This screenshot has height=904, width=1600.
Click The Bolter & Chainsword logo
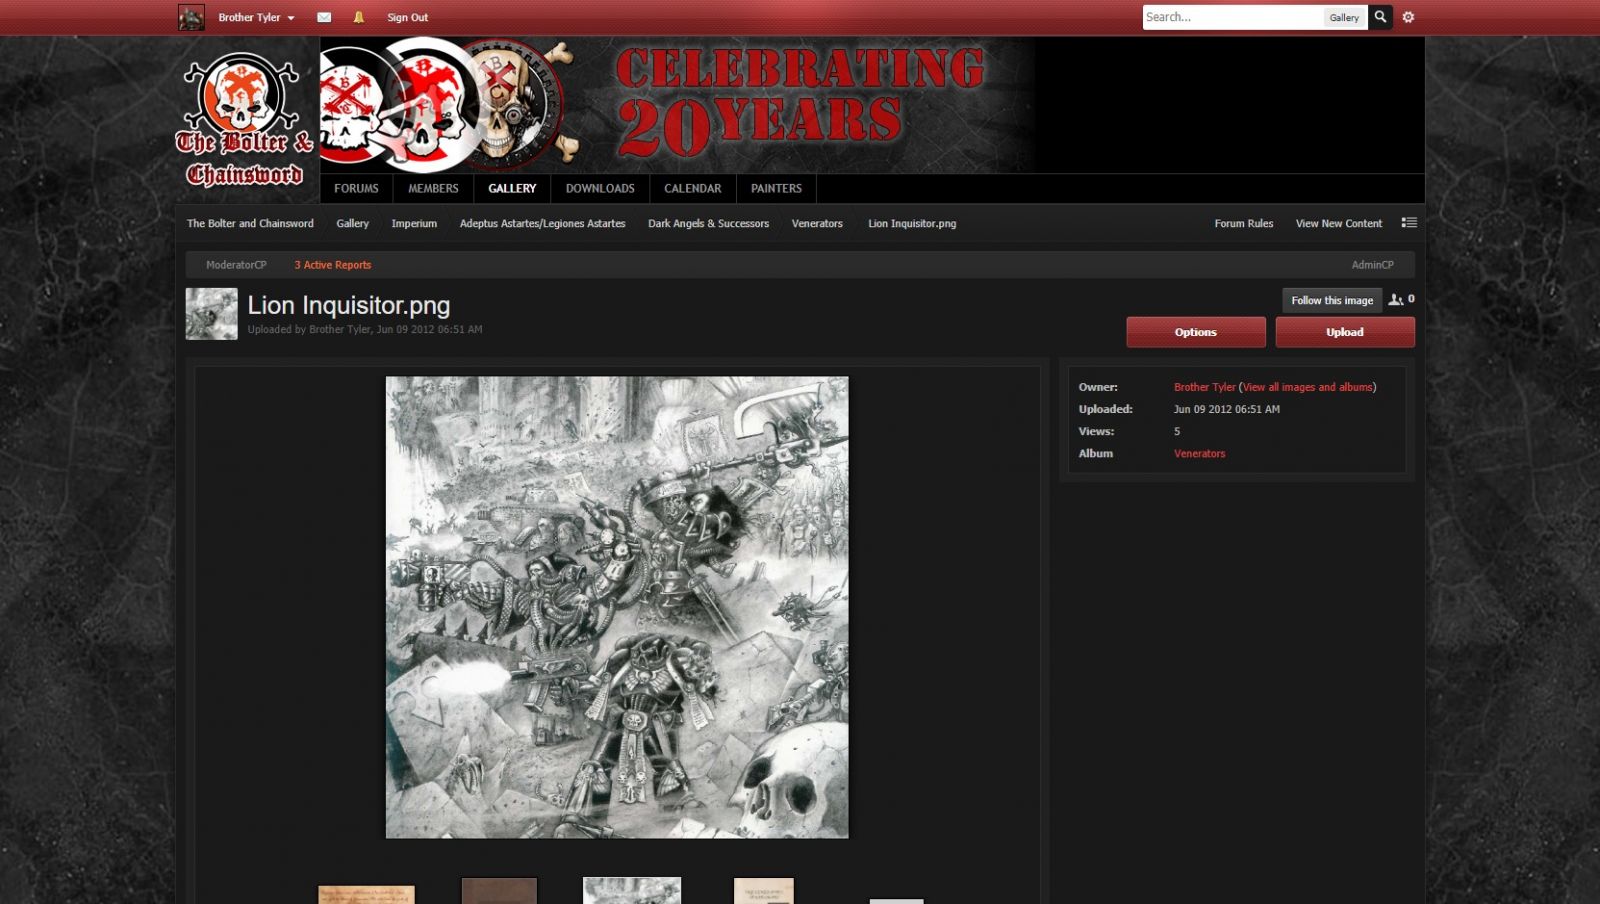[245, 120]
